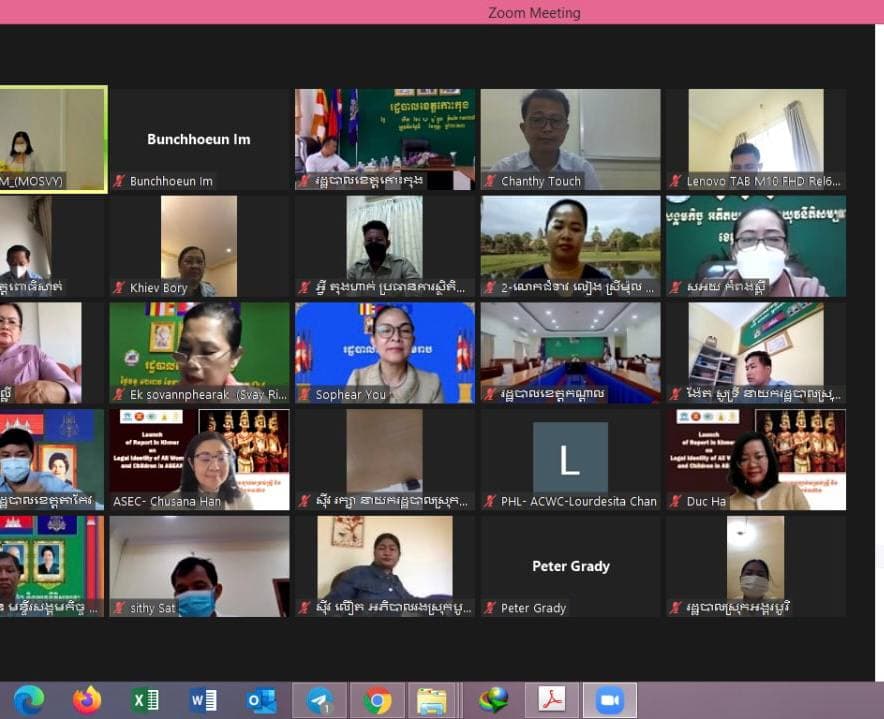Open Word from the taskbar
884x719 pixels.
coord(203,701)
